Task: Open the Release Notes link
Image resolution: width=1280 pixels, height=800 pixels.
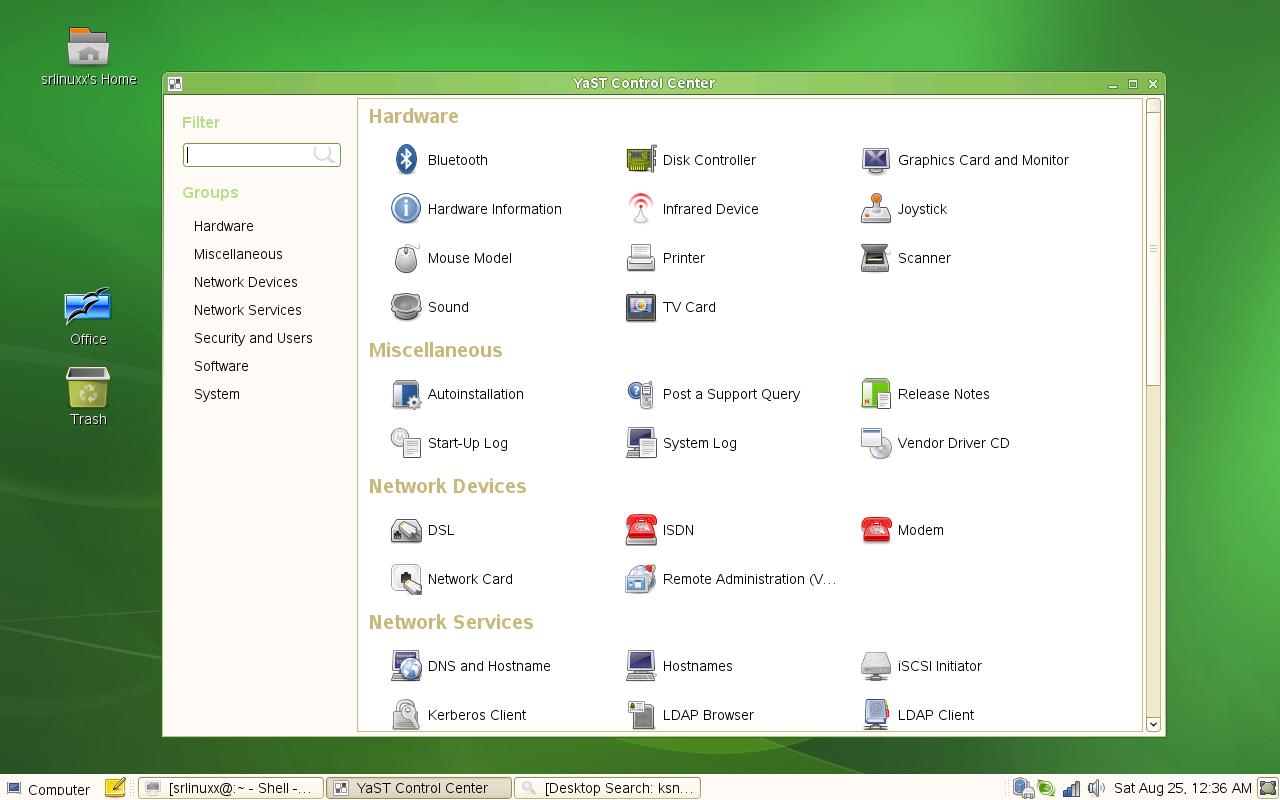Action: point(943,394)
